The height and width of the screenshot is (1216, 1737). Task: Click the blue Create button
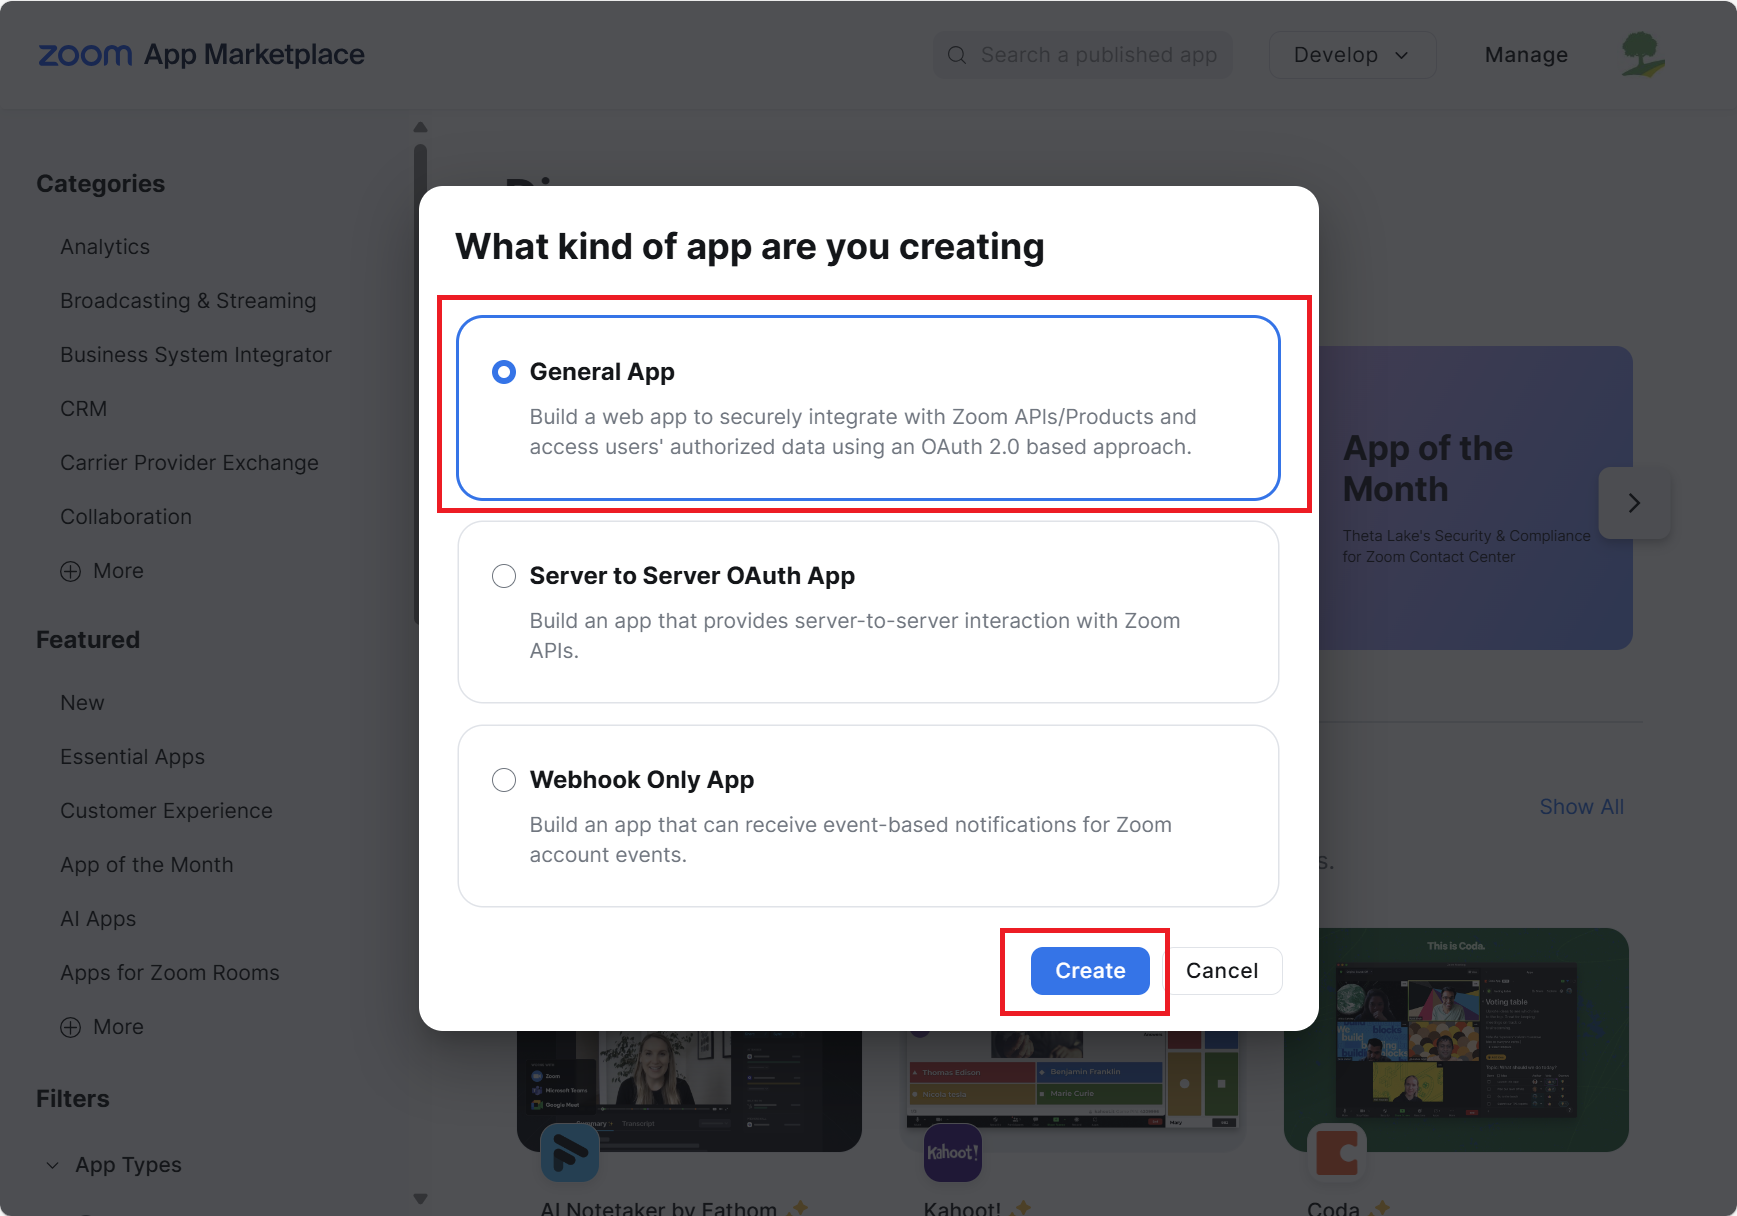(x=1090, y=971)
